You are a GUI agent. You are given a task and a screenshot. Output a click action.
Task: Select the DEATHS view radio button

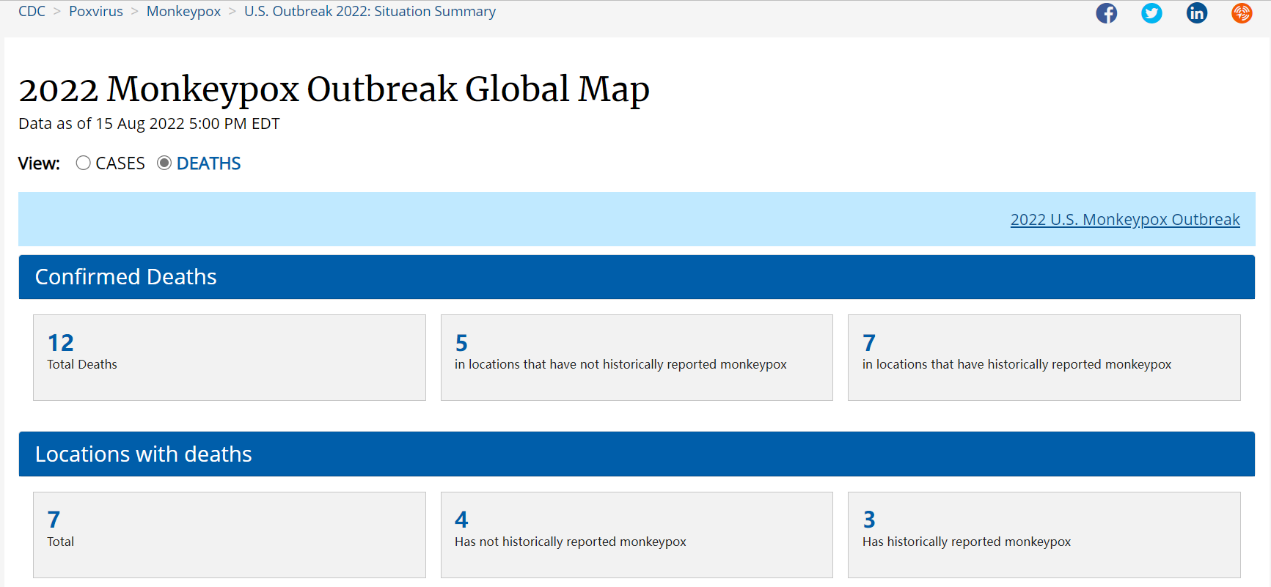164,163
